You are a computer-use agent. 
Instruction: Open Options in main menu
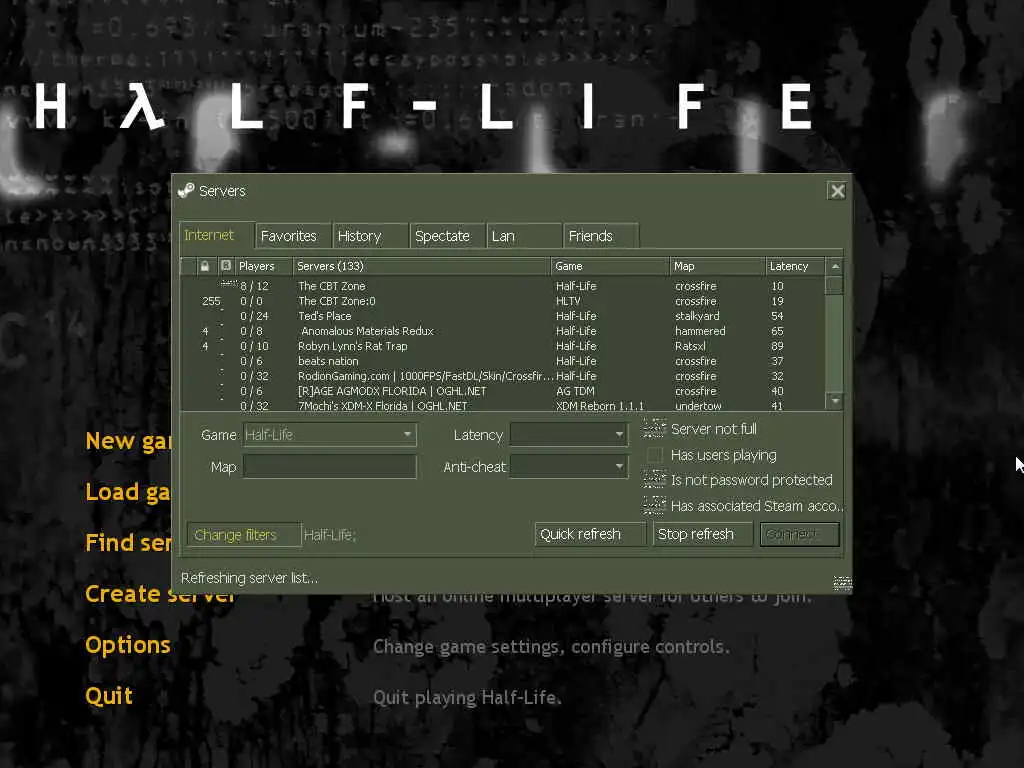click(x=128, y=645)
